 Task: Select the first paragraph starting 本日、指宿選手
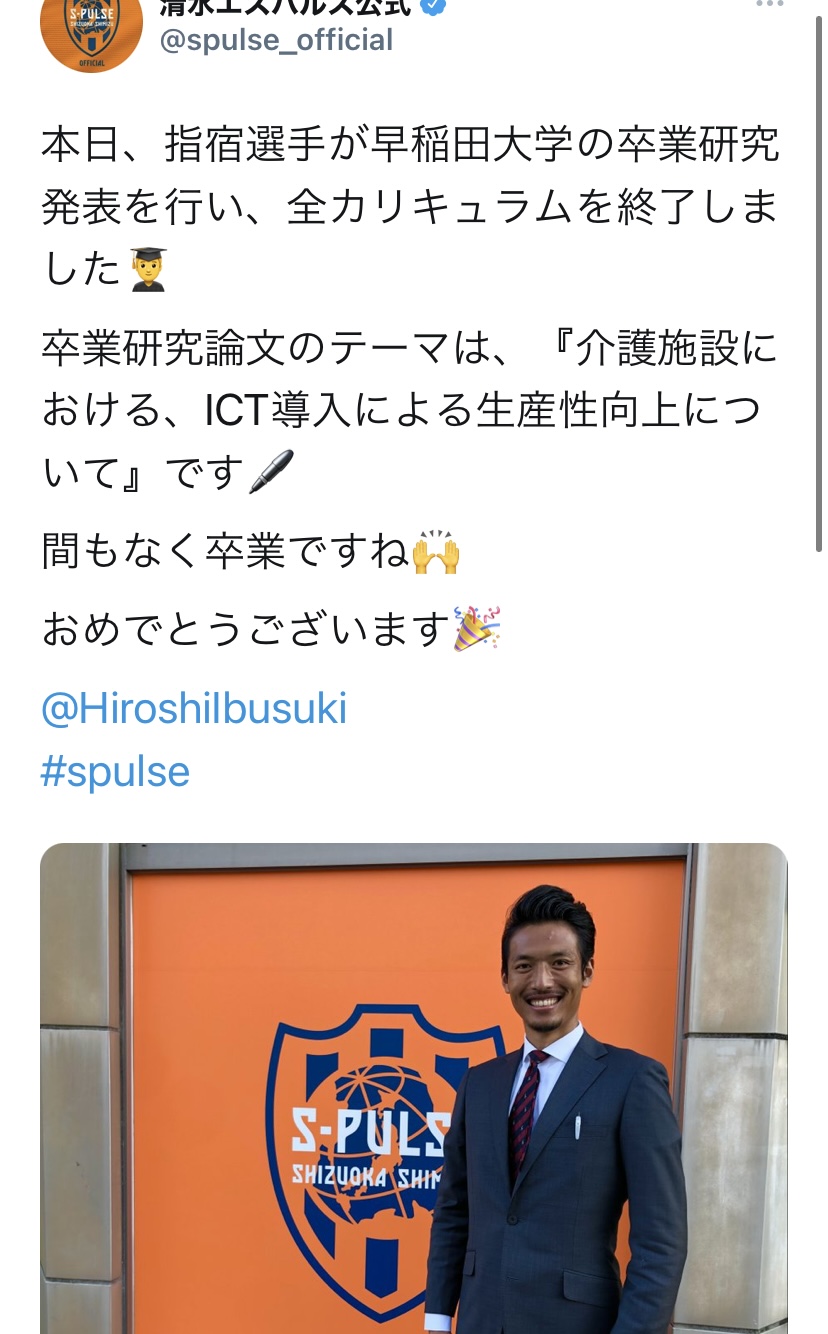(410, 207)
